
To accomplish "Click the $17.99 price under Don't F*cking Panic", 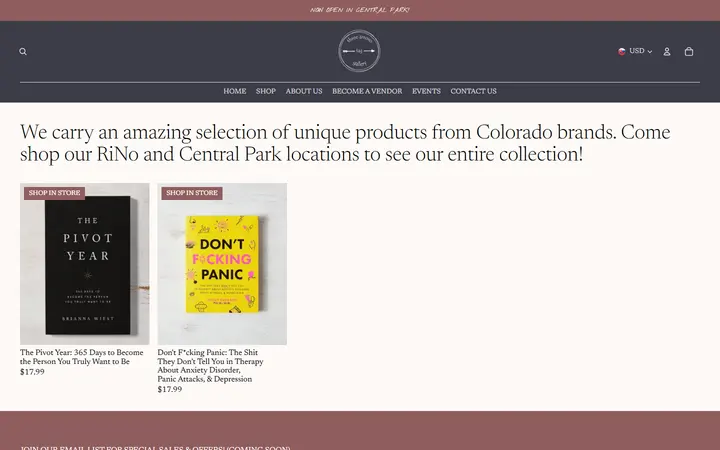I will 169,389.
